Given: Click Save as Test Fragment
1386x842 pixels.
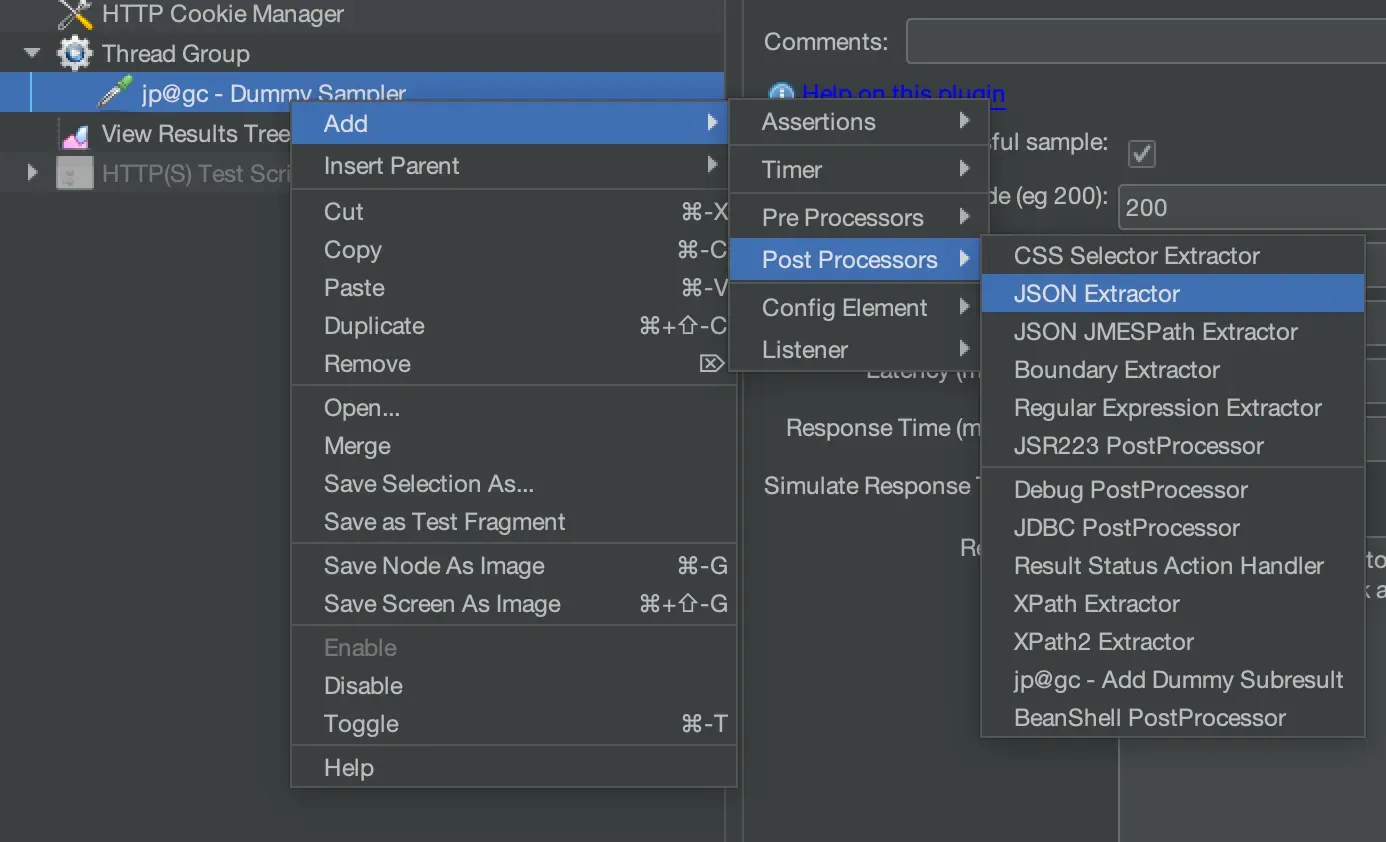Looking at the screenshot, I should pos(445,521).
